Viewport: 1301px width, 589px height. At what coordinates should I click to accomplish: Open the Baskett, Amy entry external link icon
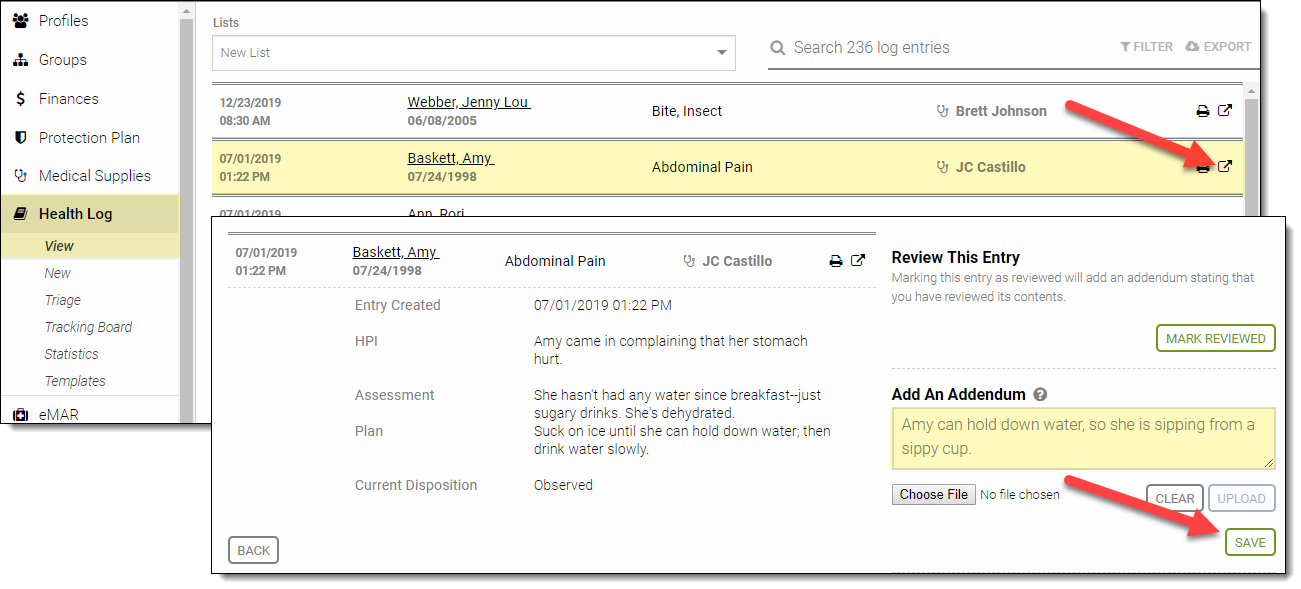tap(1224, 166)
